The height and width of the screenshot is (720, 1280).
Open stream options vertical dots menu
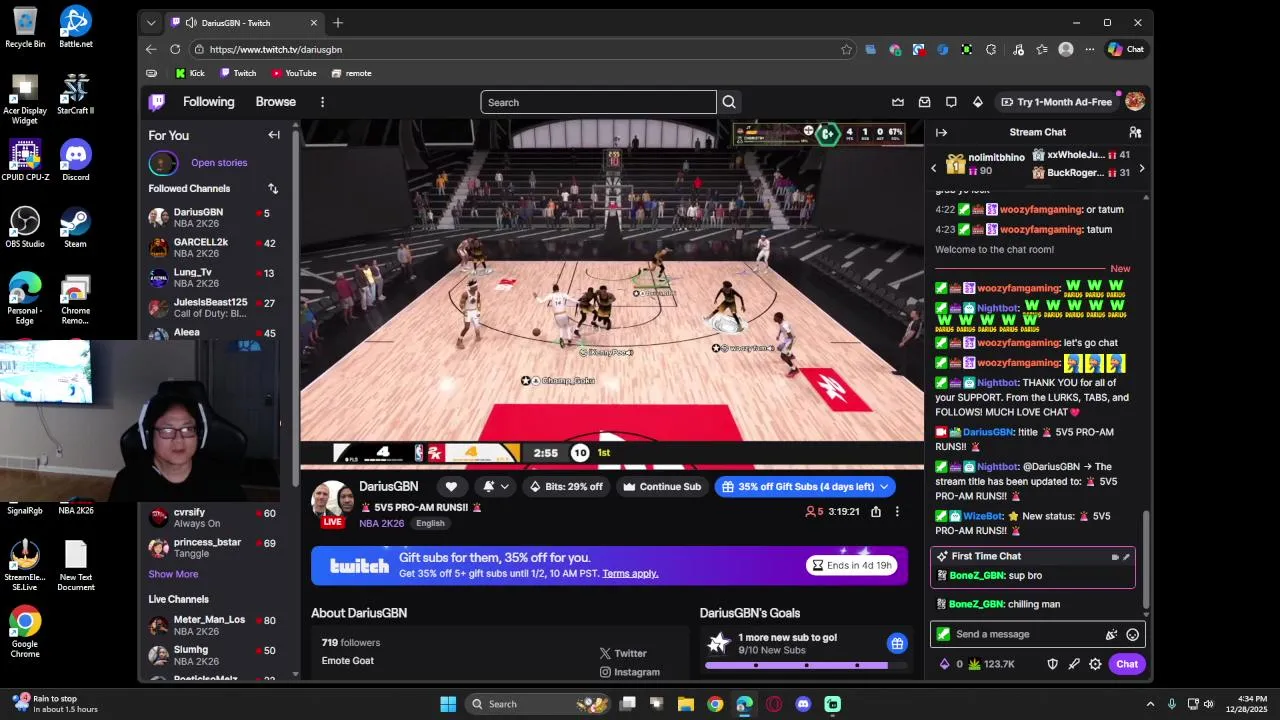[897, 511]
